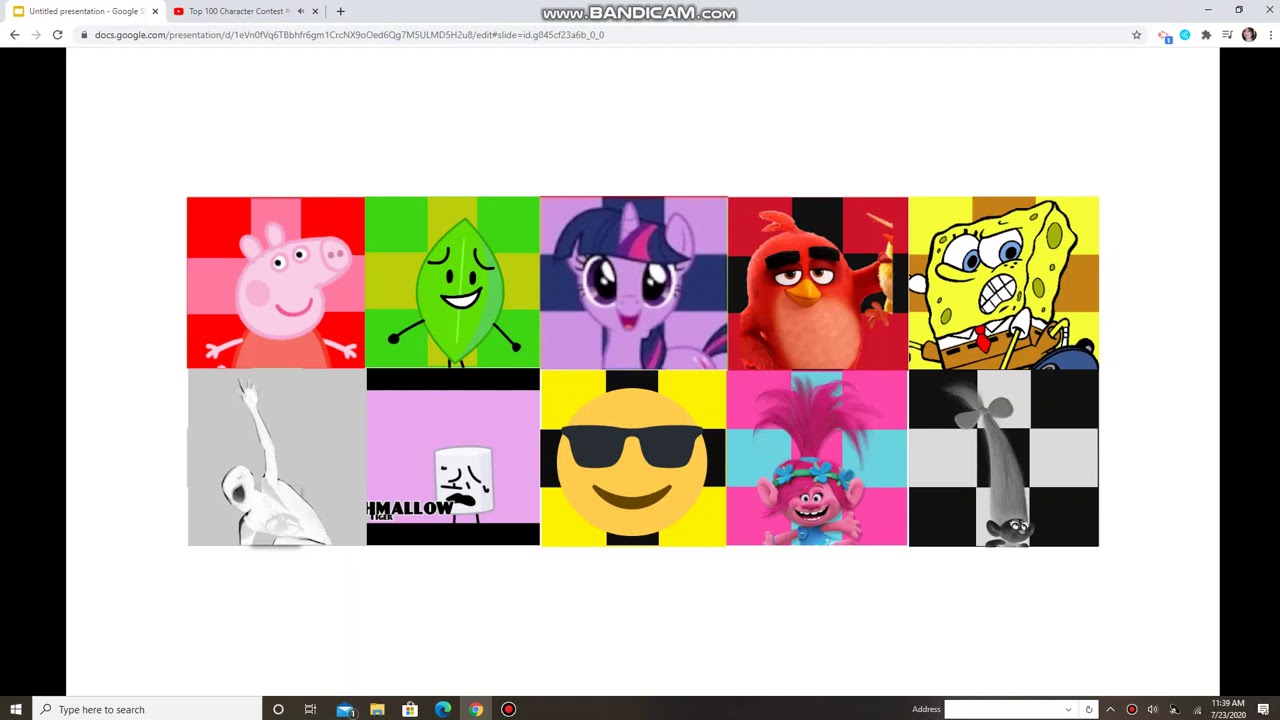Launch Microsoft Edge from the taskbar
The image size is (1280, 720).
tap(443, 709)
